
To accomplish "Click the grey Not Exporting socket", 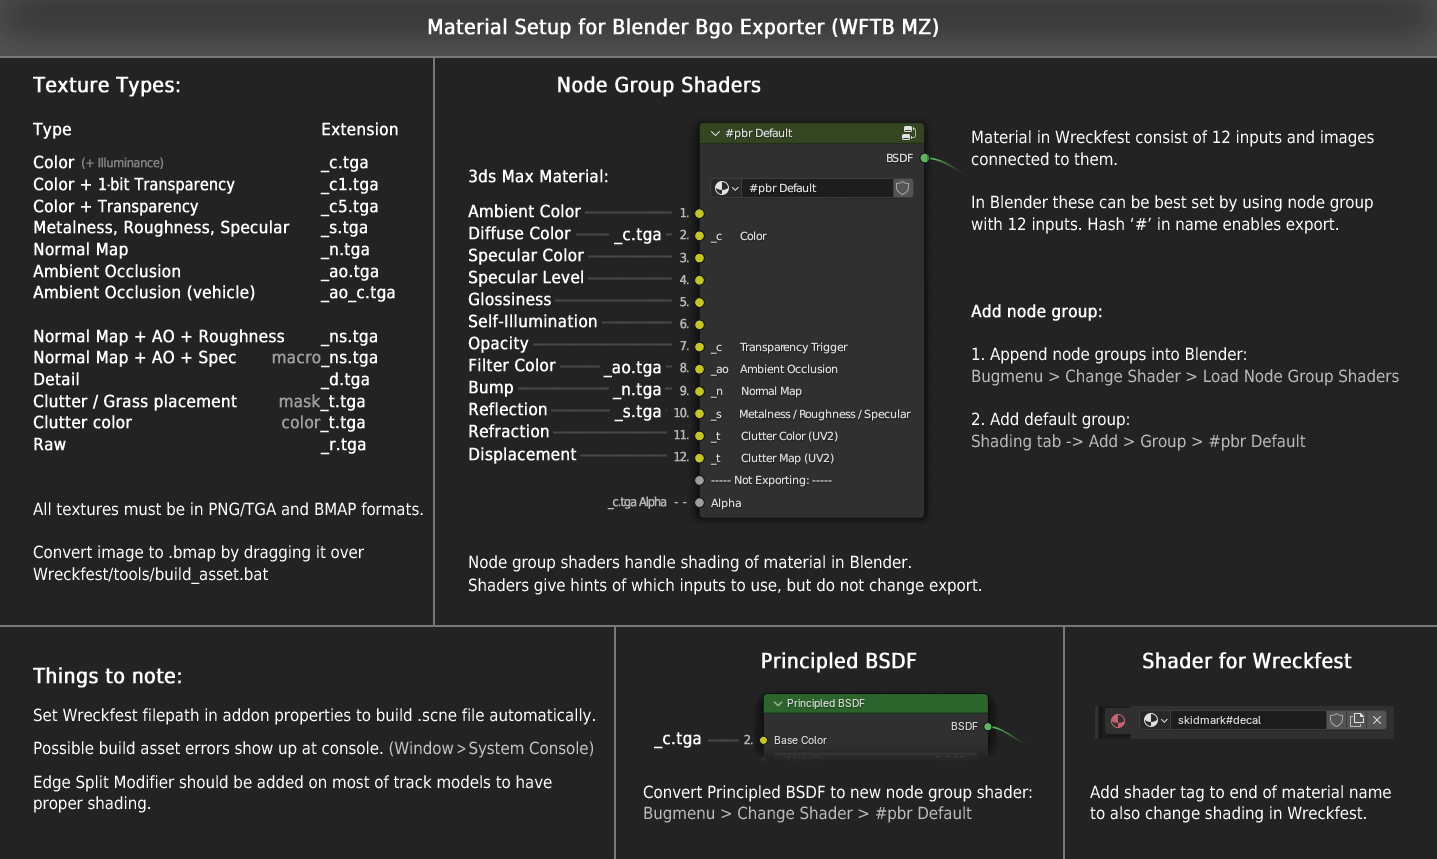I will coord(700,480).
